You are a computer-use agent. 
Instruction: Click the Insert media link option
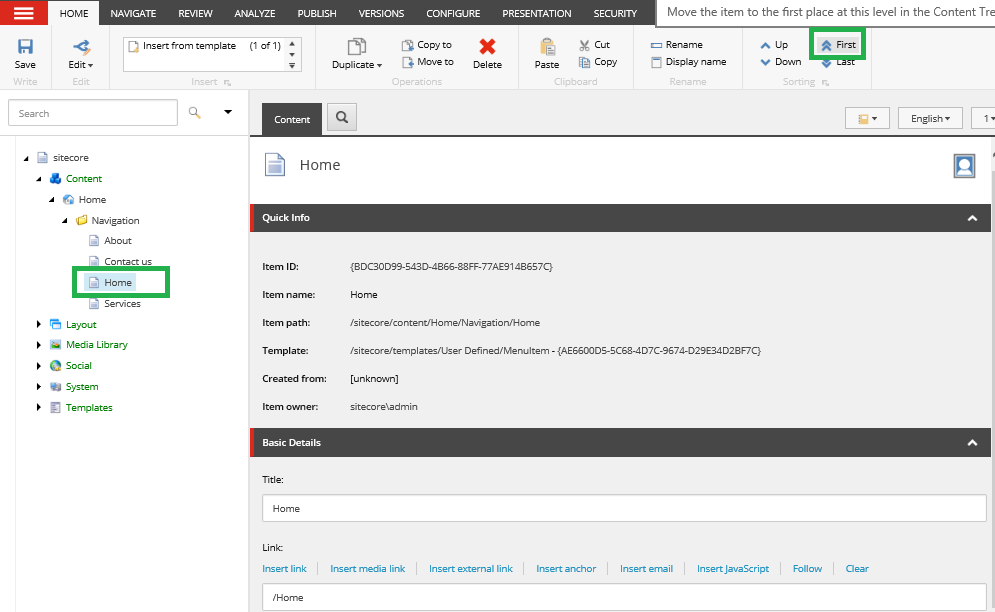point(367,568)
